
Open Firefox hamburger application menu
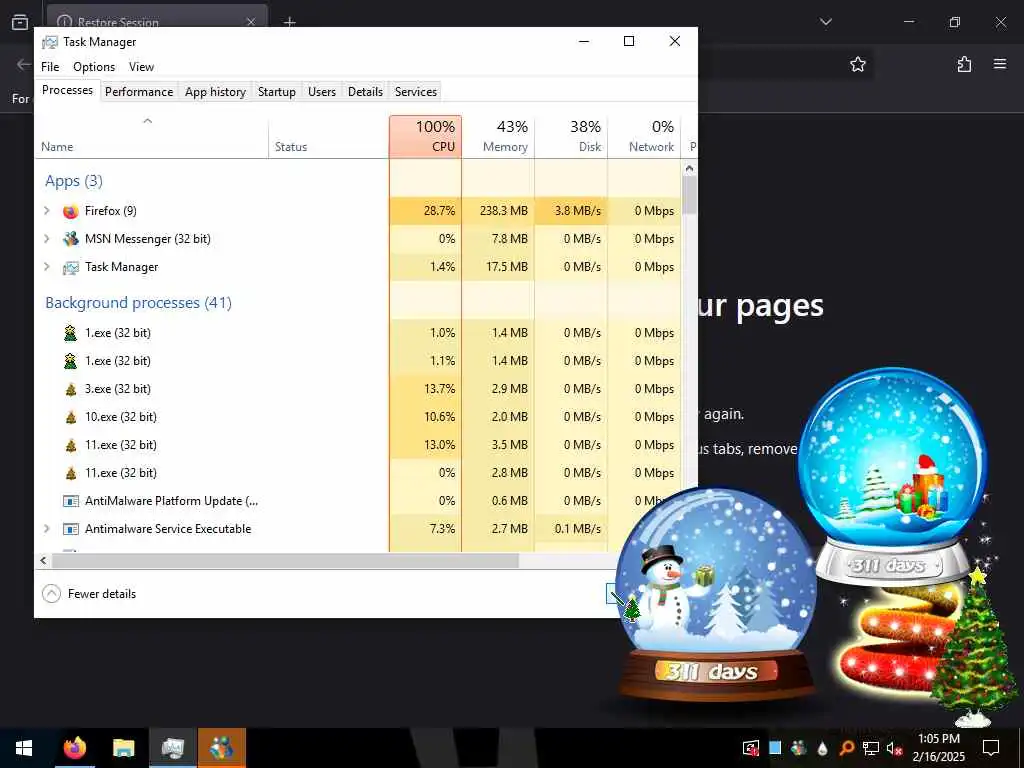click(x=1000, y=64)
